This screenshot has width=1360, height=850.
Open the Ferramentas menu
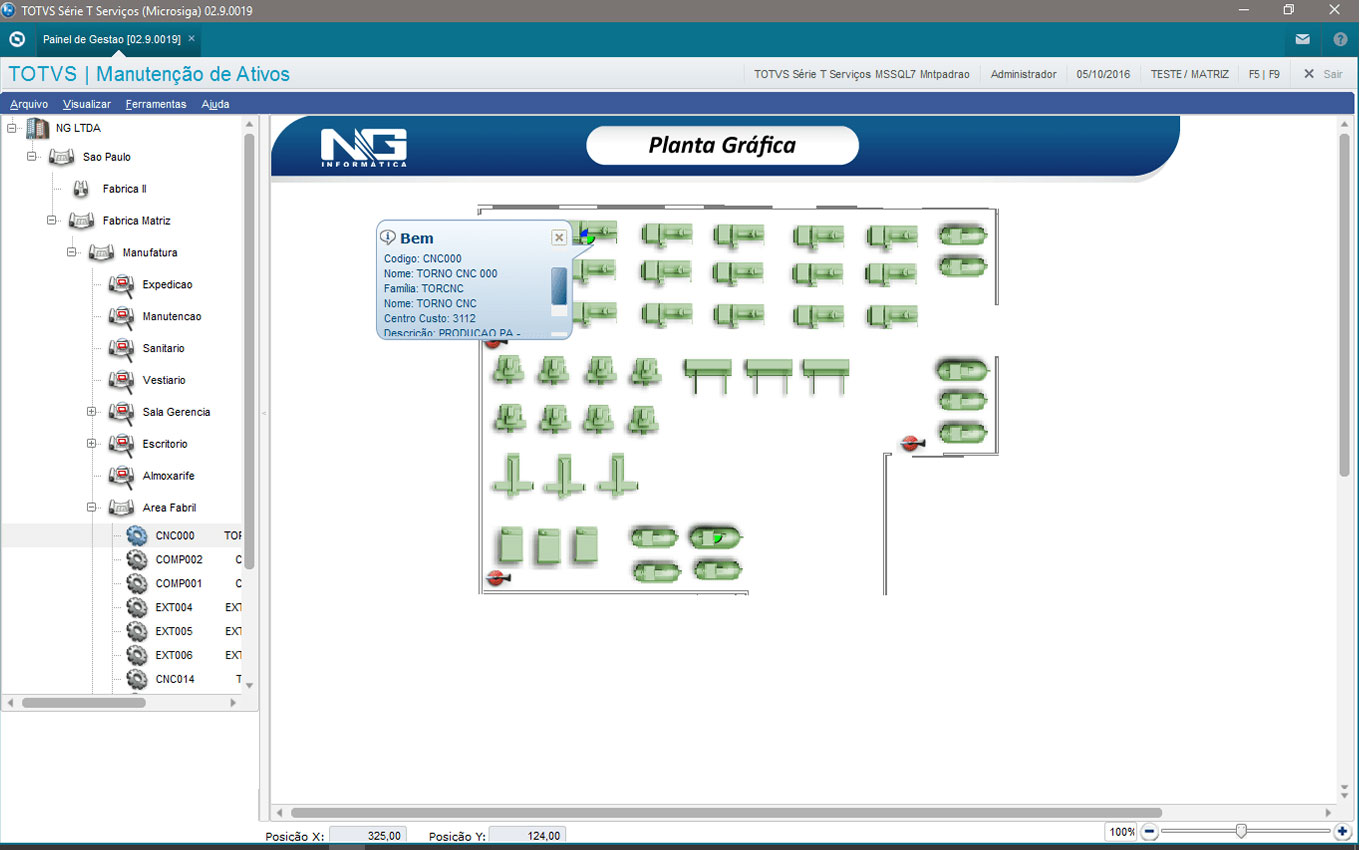coord(156,104)
